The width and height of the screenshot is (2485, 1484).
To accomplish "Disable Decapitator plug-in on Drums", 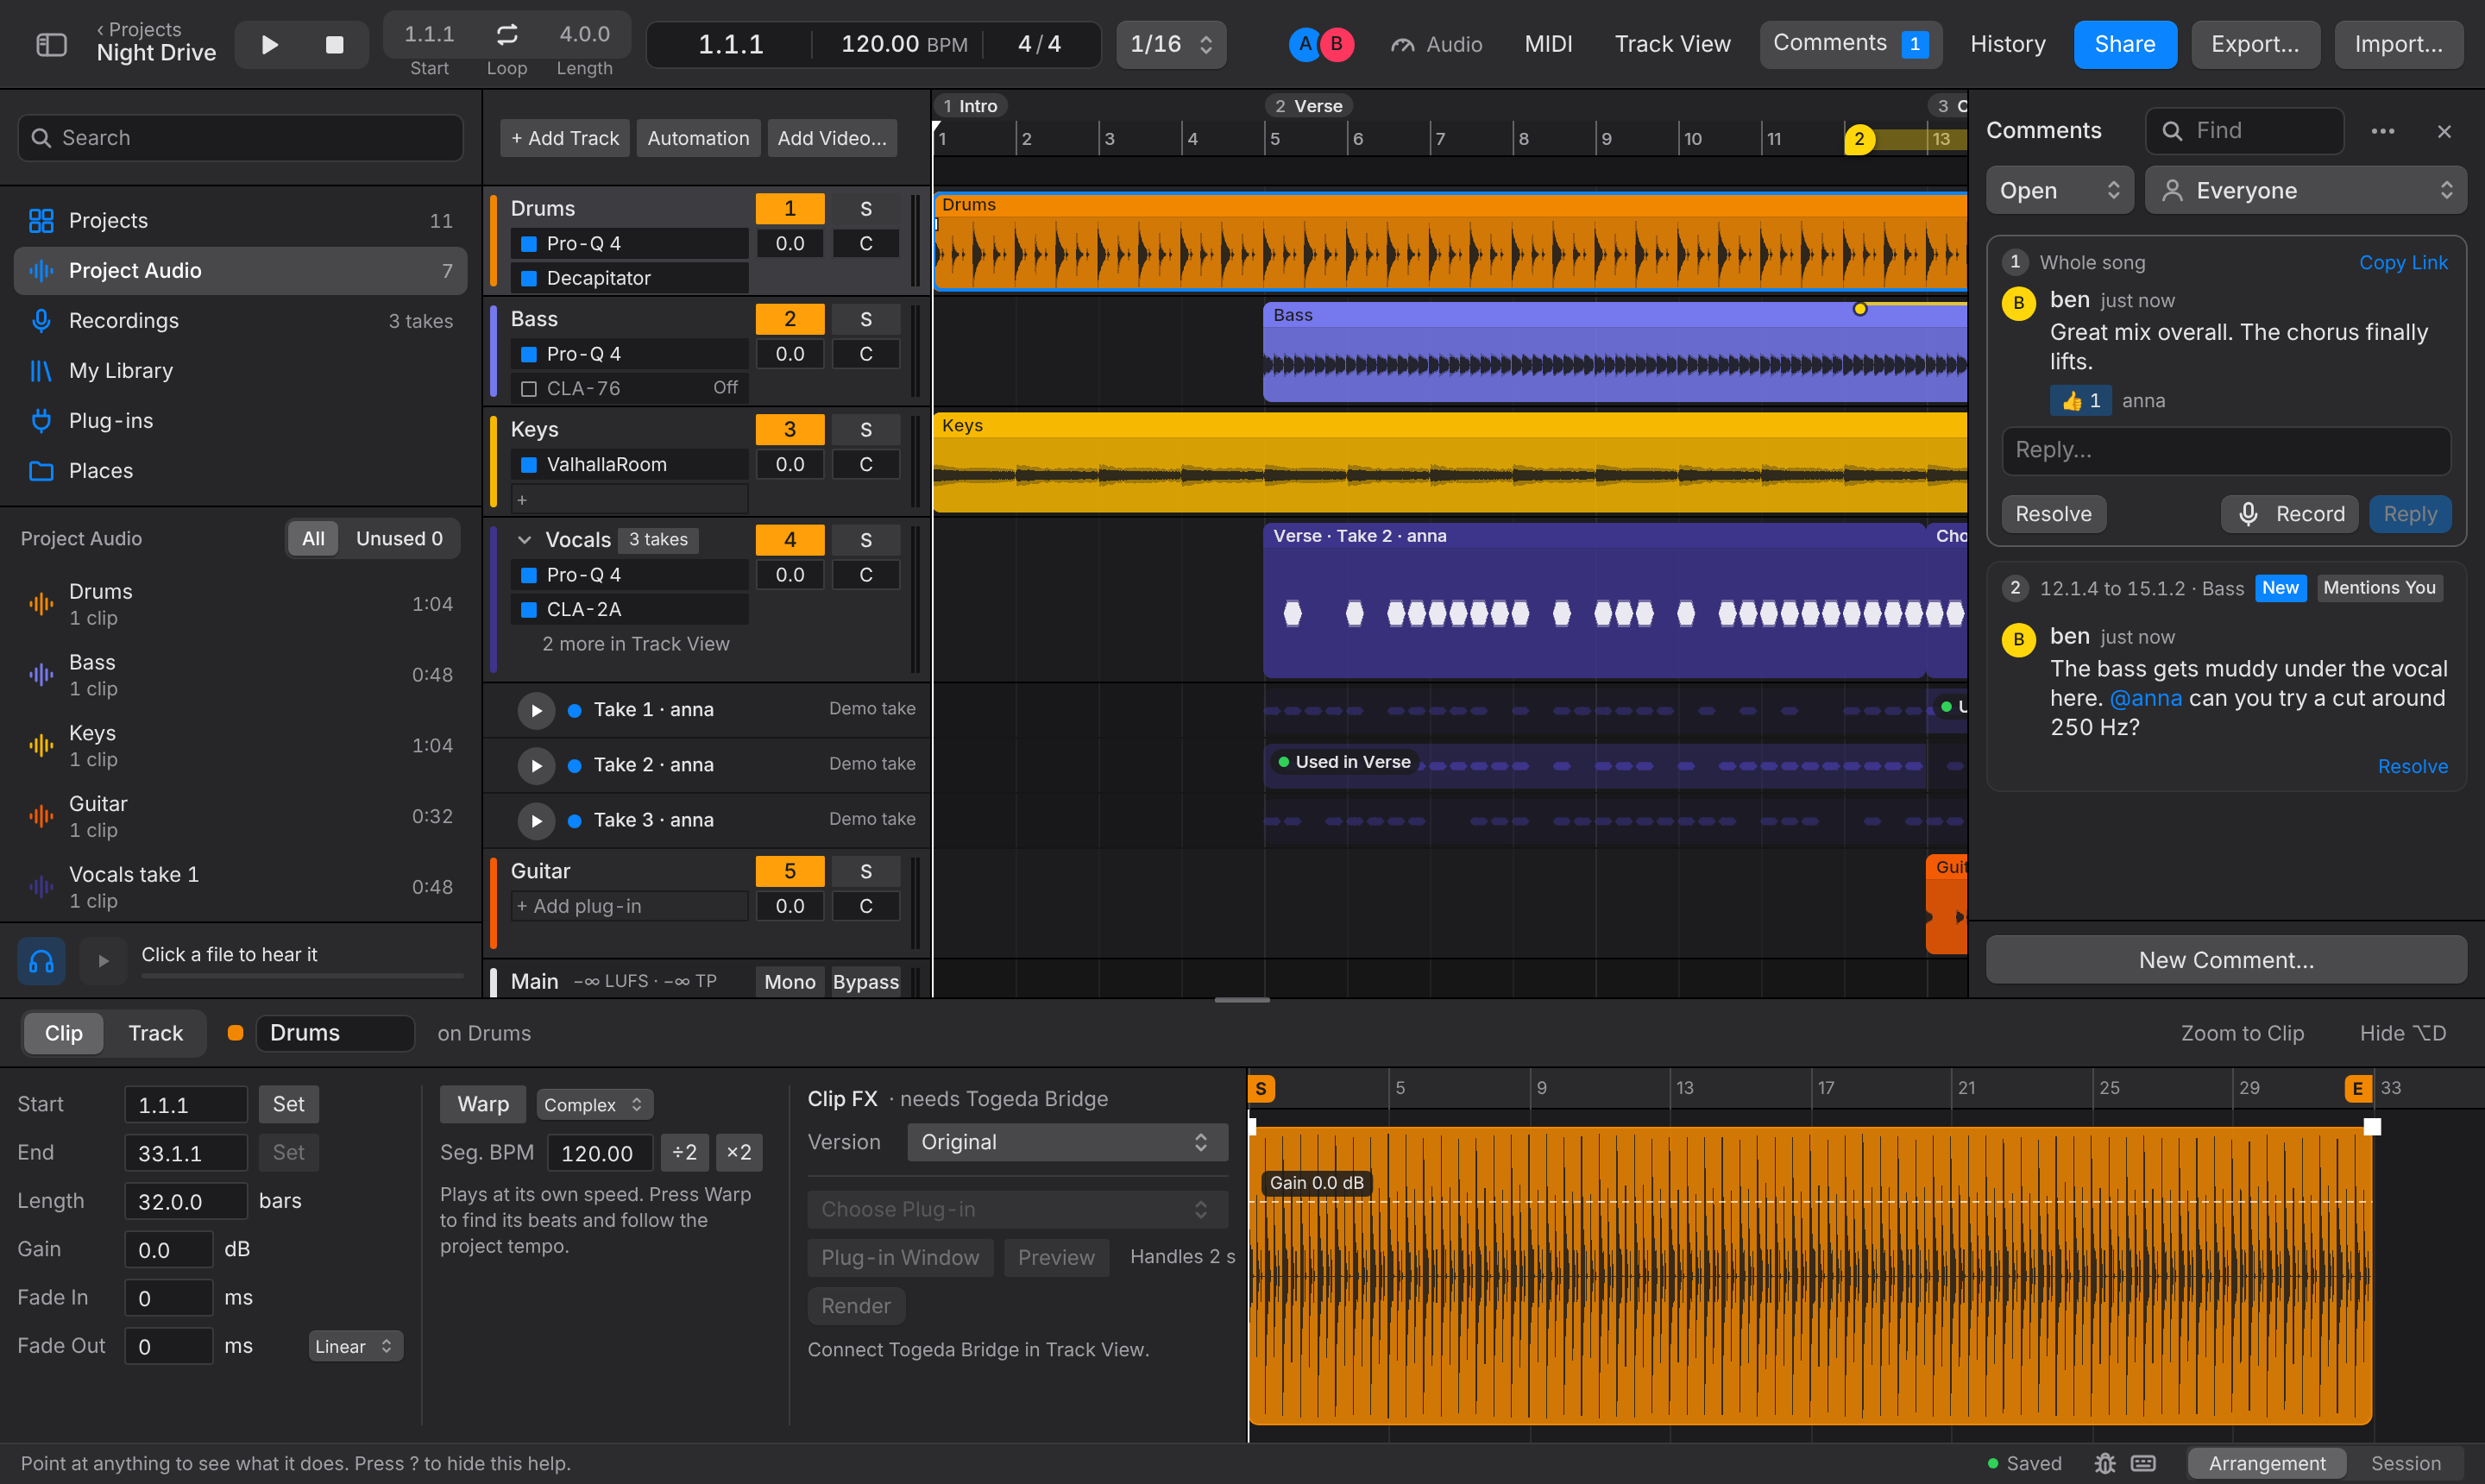I will (x=529, y=278).
